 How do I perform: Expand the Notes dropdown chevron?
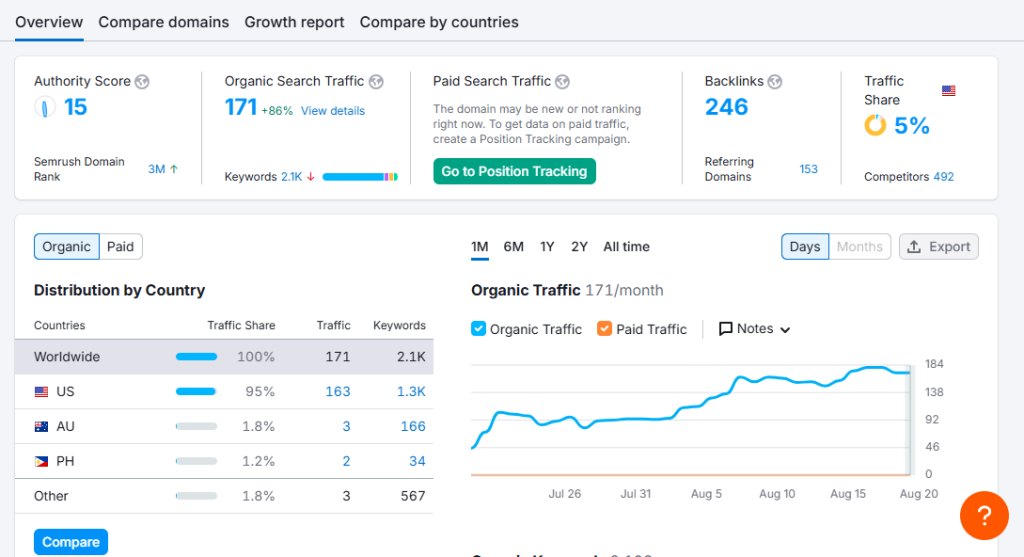point(785,330)
